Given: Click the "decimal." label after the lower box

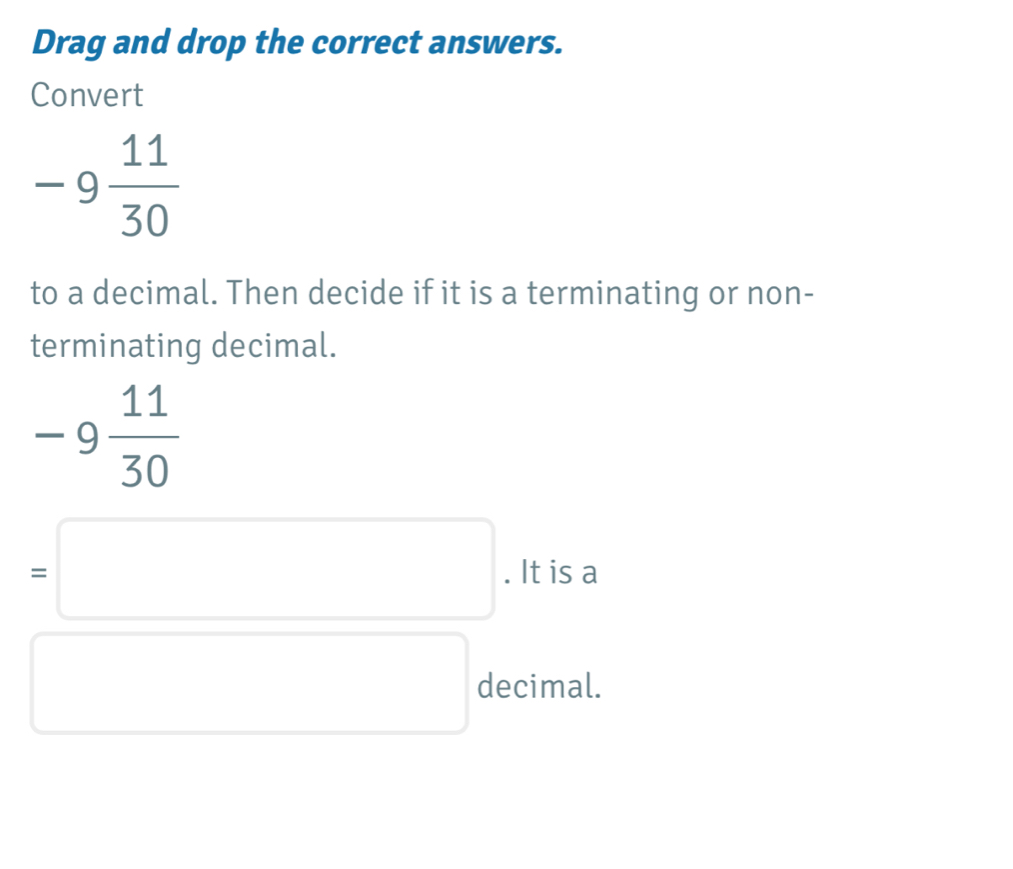Looking at the screenshot, I should pyautogui.click(x=540, y=686).
